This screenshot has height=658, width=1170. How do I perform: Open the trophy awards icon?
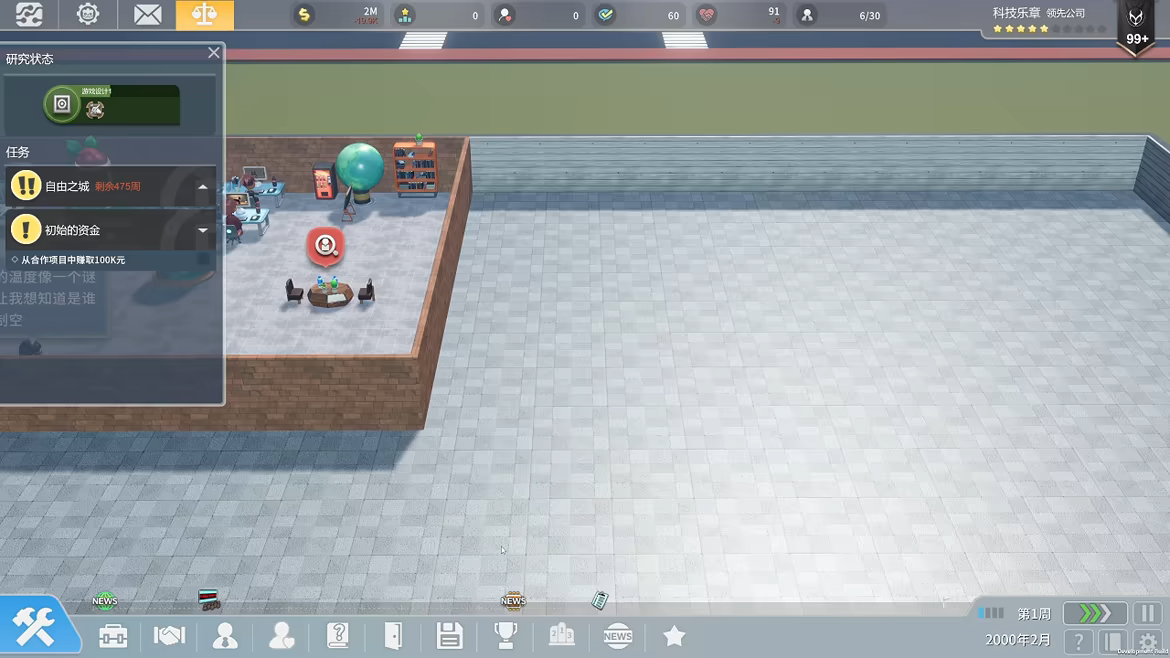(505, 636)
